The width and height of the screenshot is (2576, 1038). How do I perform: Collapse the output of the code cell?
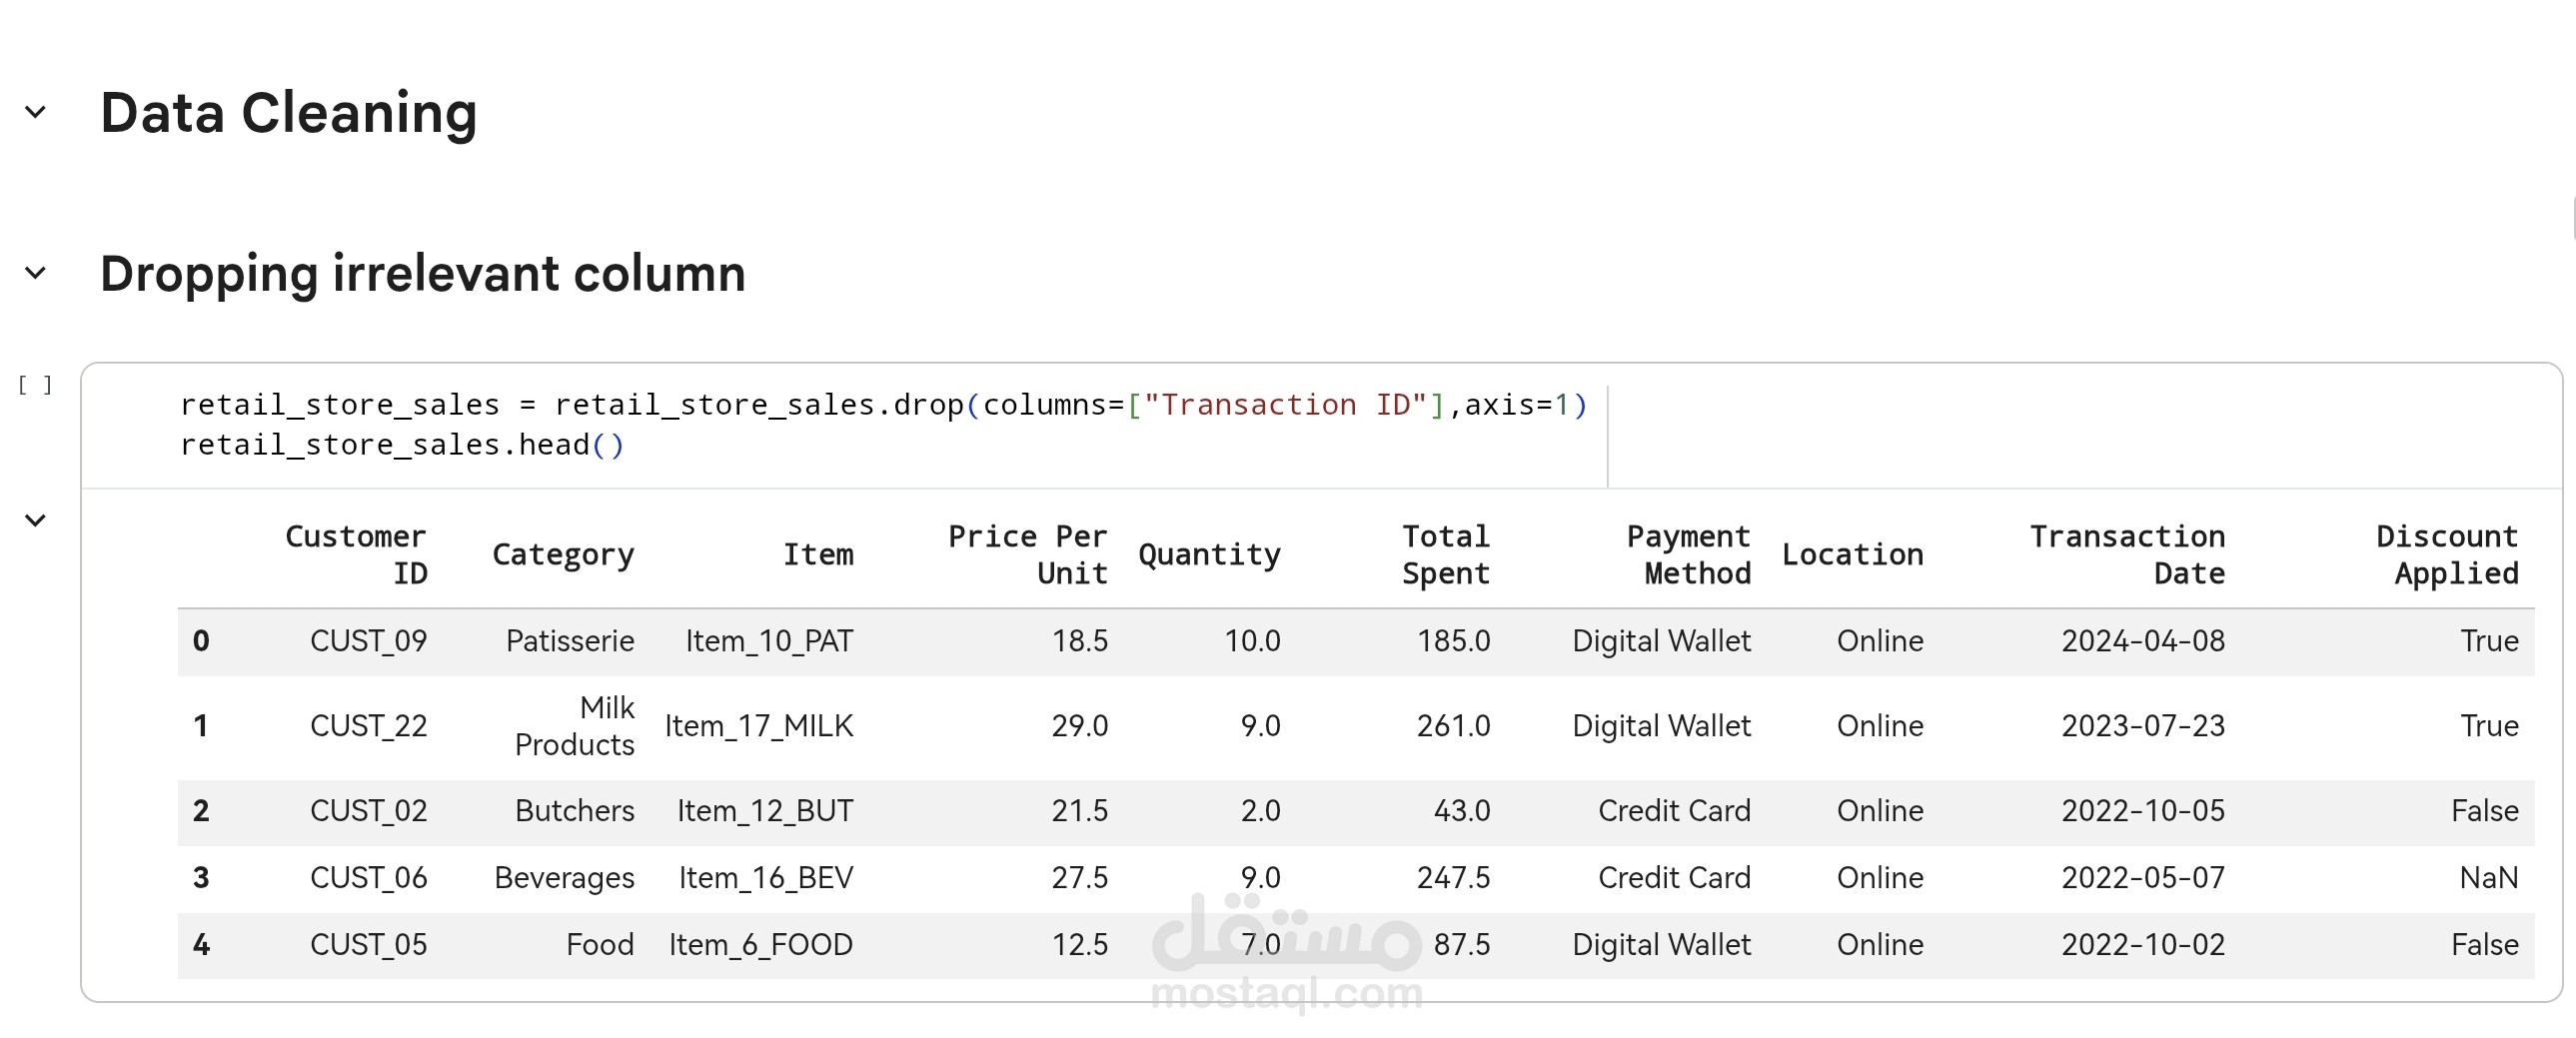(x=35, y=520)
